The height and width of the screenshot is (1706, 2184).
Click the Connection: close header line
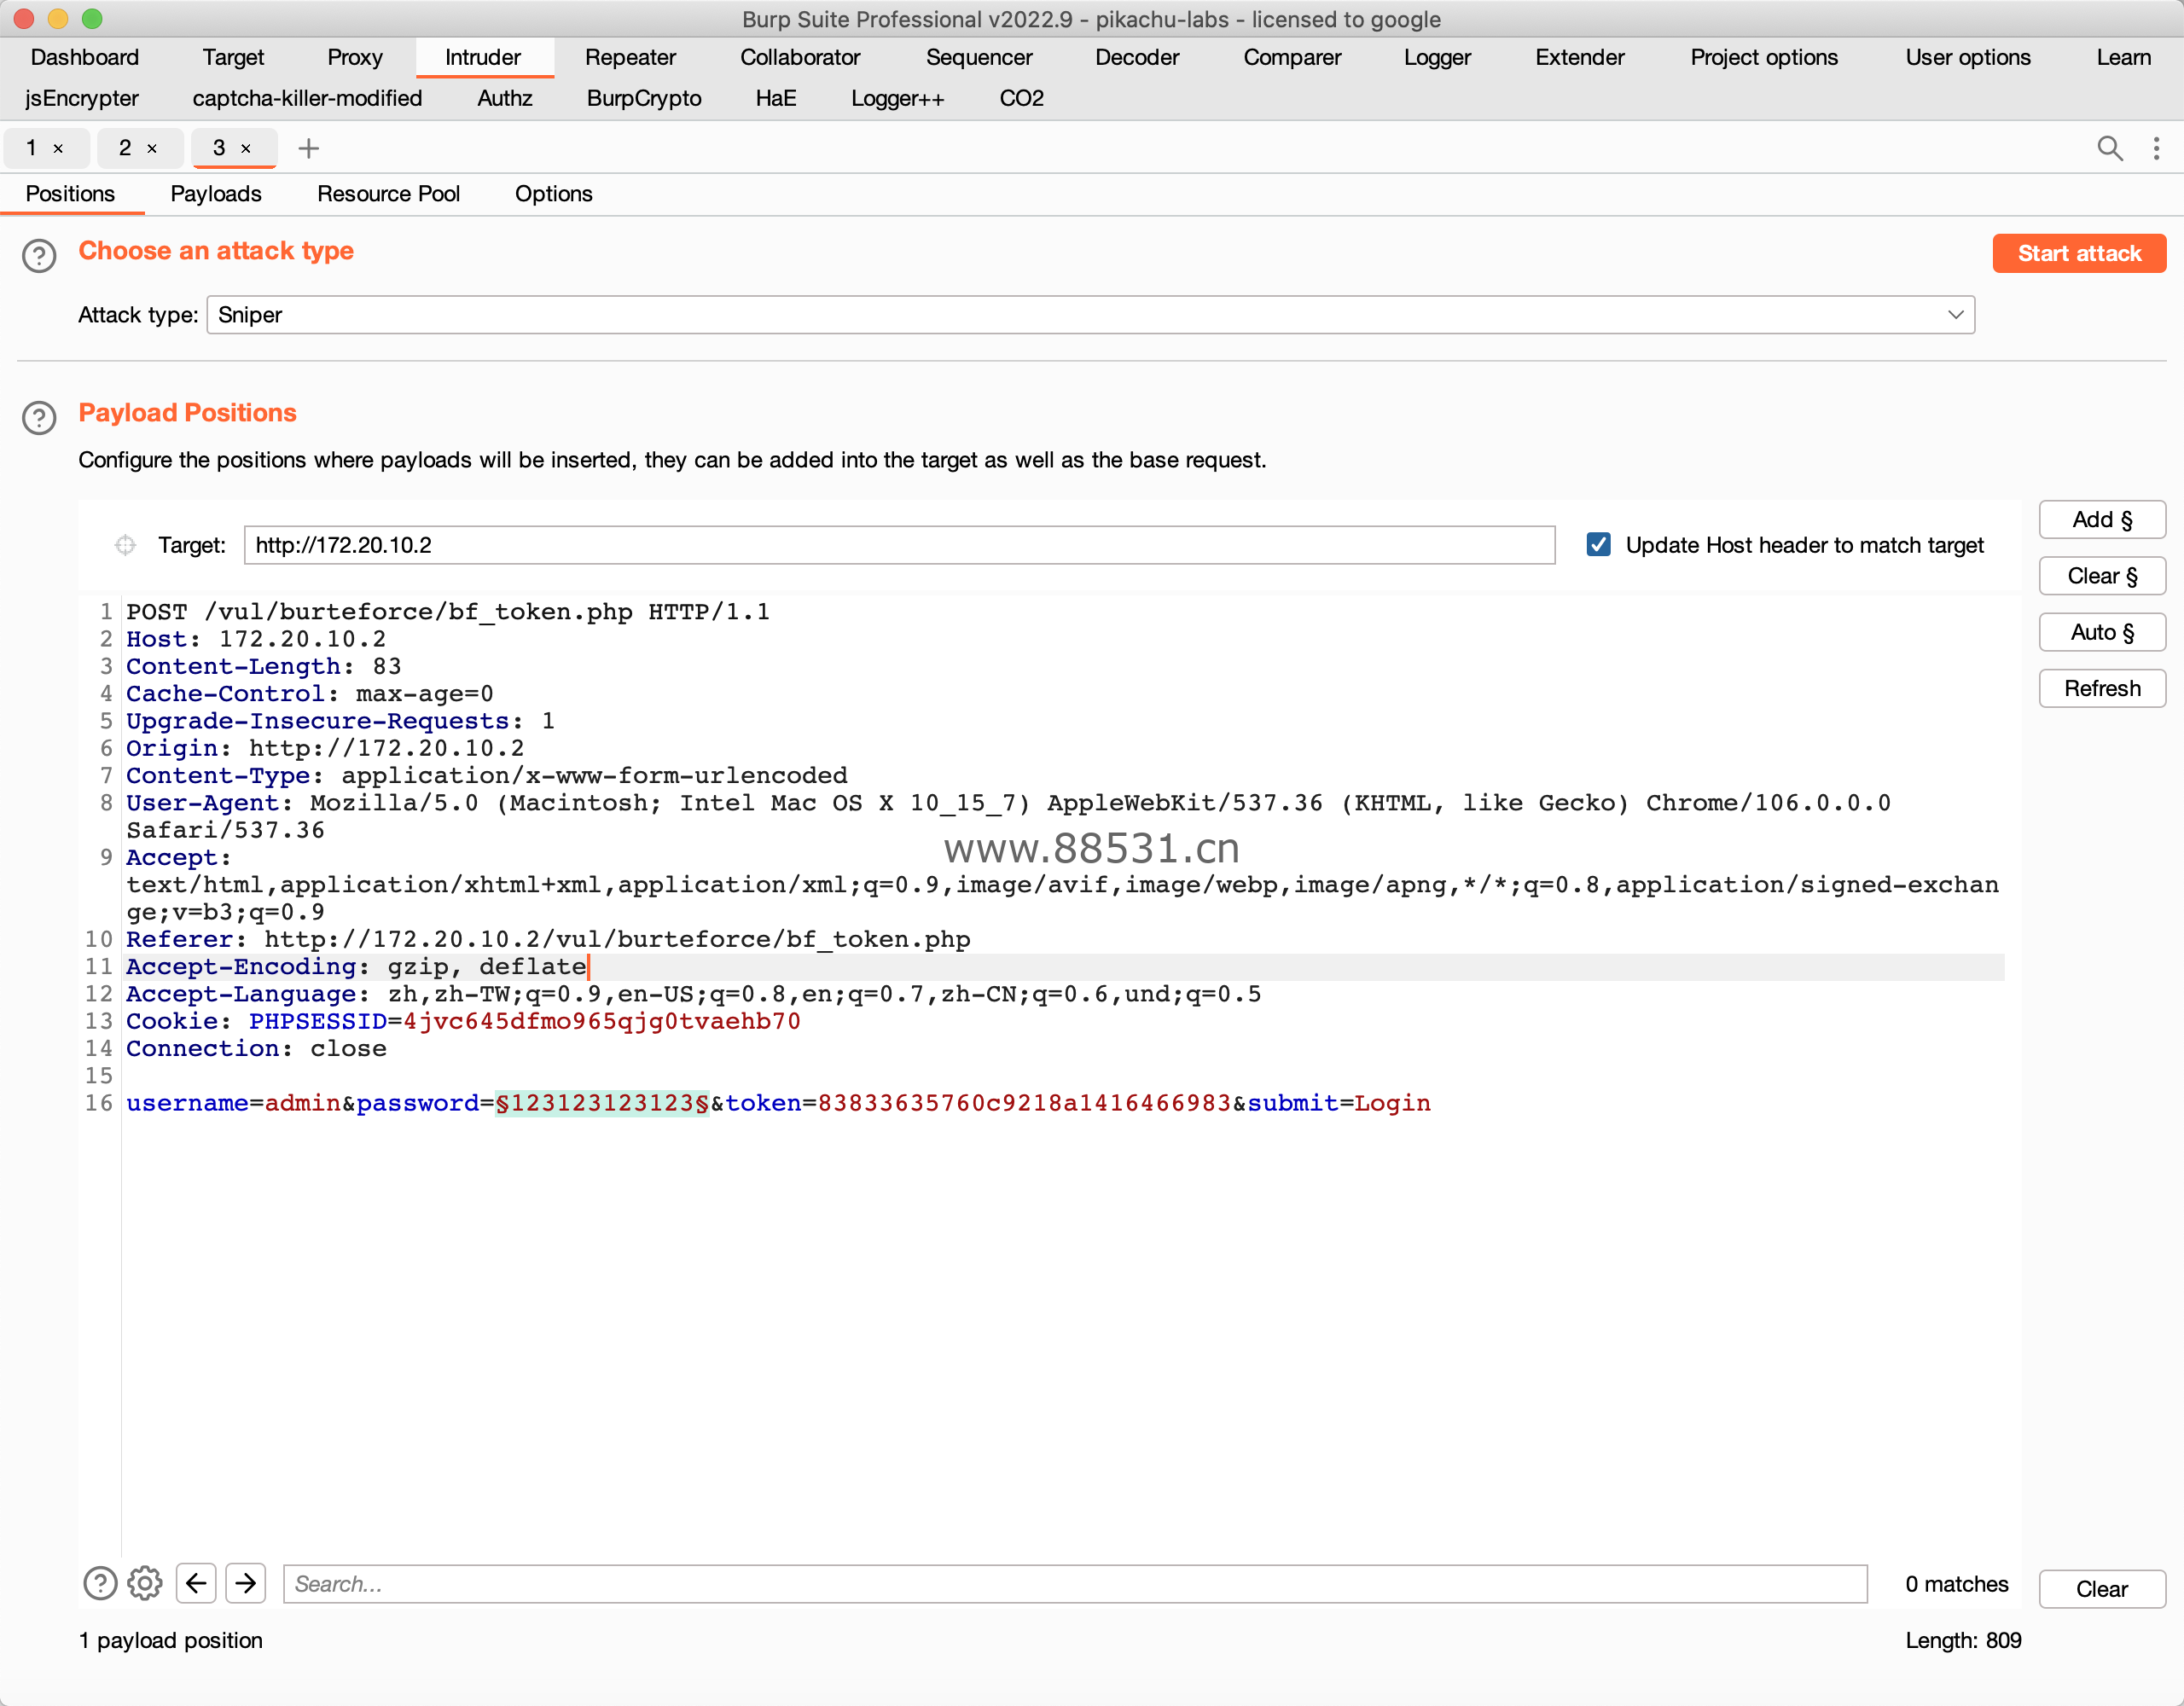[256, 1049]
